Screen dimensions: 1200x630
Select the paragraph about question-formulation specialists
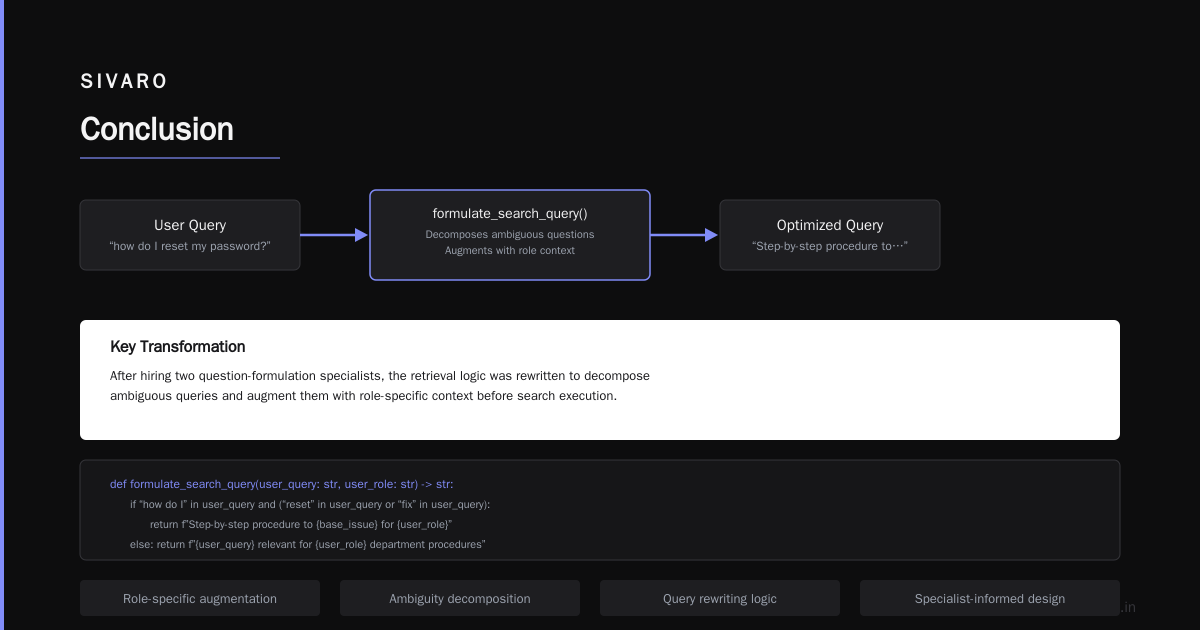click(380, 386)
